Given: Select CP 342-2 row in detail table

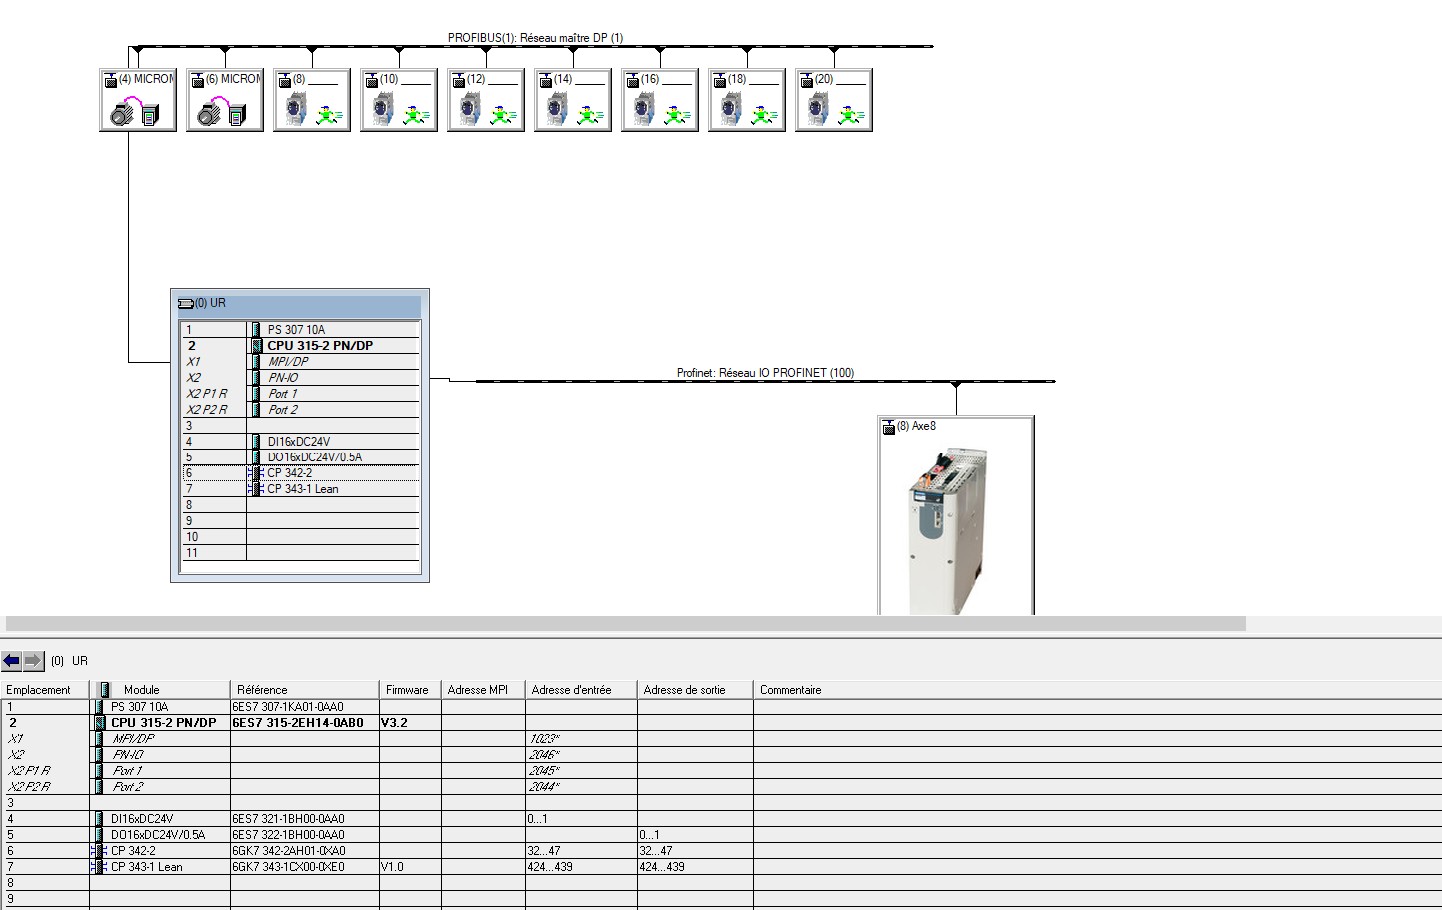Looking at the screenshot, I should point(133,851).
